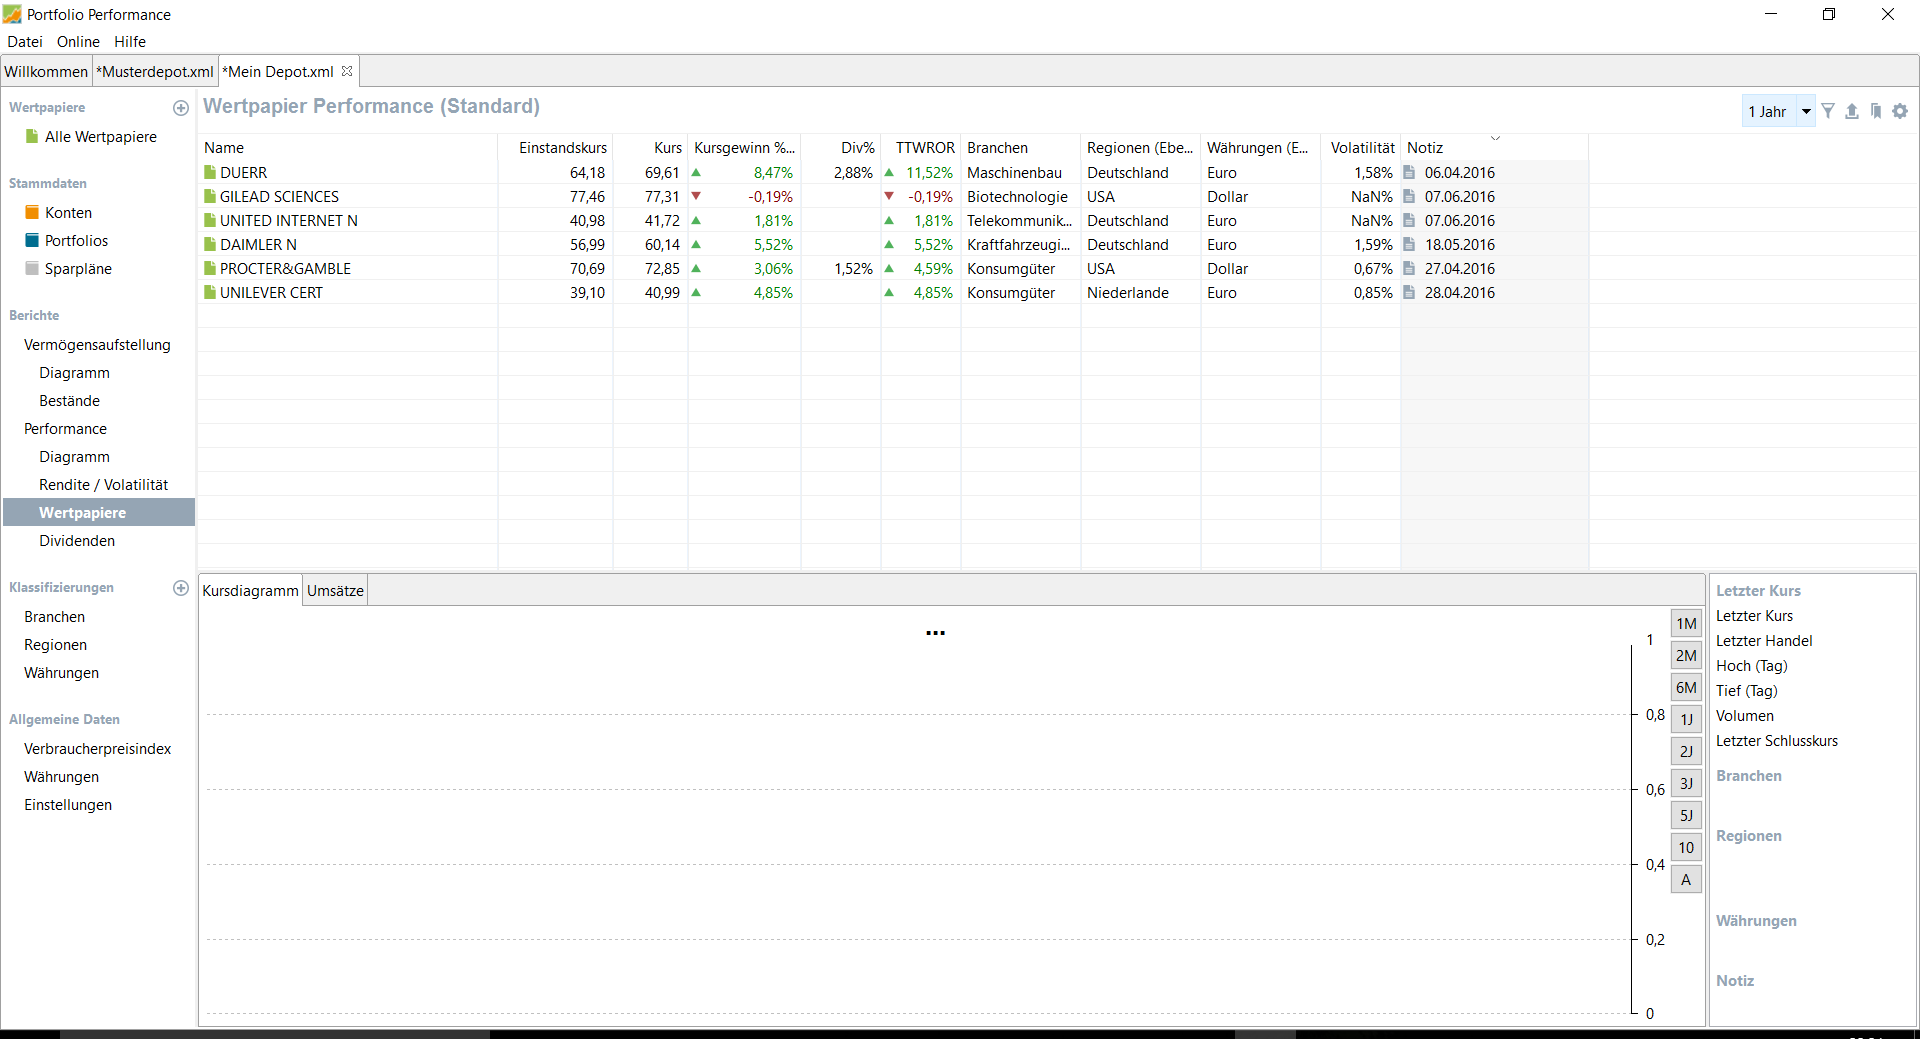Open the filter funnel icon in toolbar
This screenshot has width=1920, height=1039.
point(1828,111)
